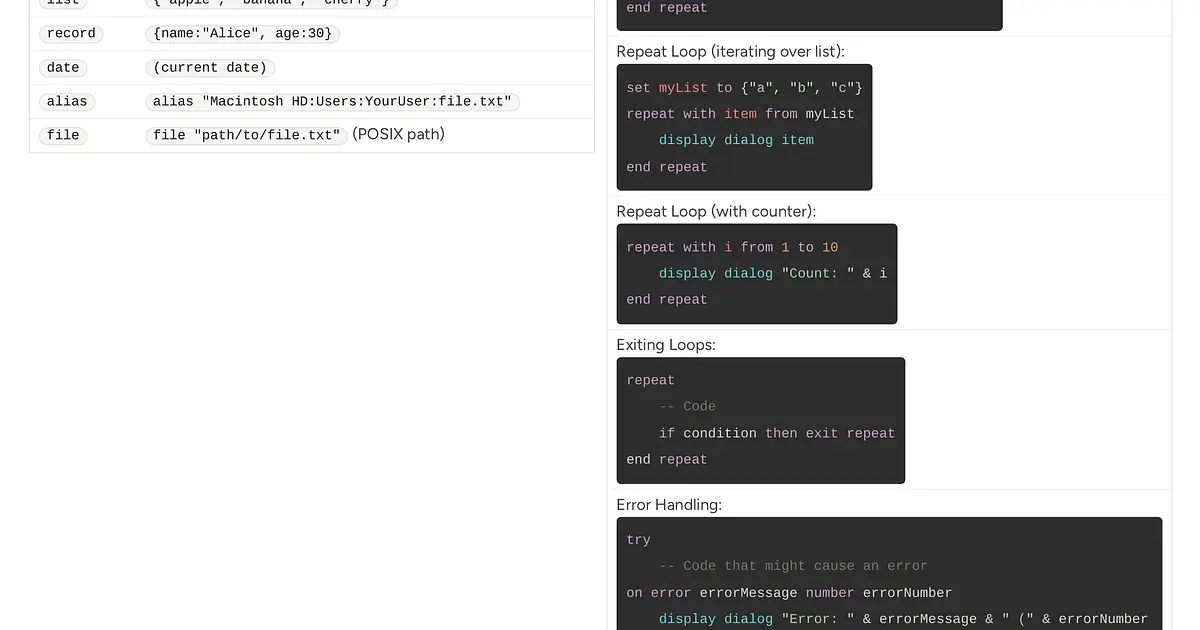1200x630 pixels.
Task: Click the (current date) example snippet
Action: [209, 67]
